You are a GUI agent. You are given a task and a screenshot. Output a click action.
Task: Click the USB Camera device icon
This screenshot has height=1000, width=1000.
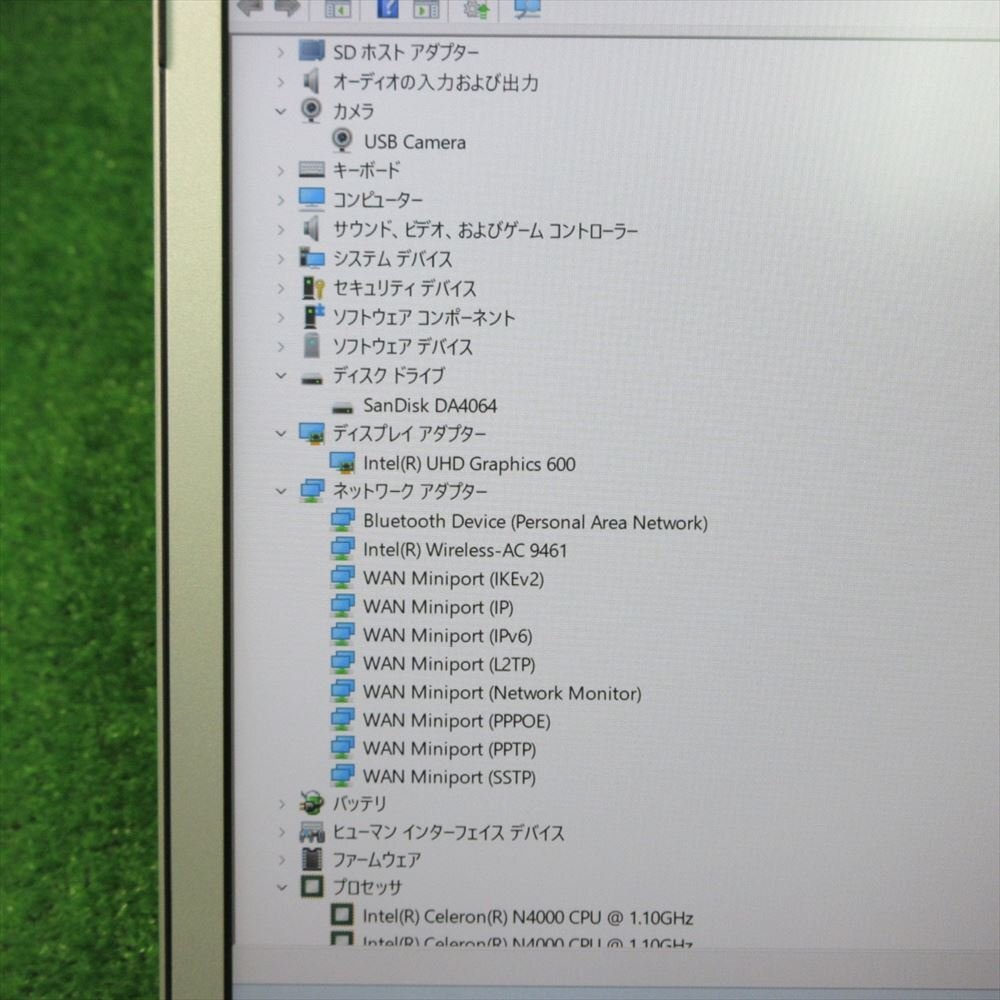tap(342, 140)
